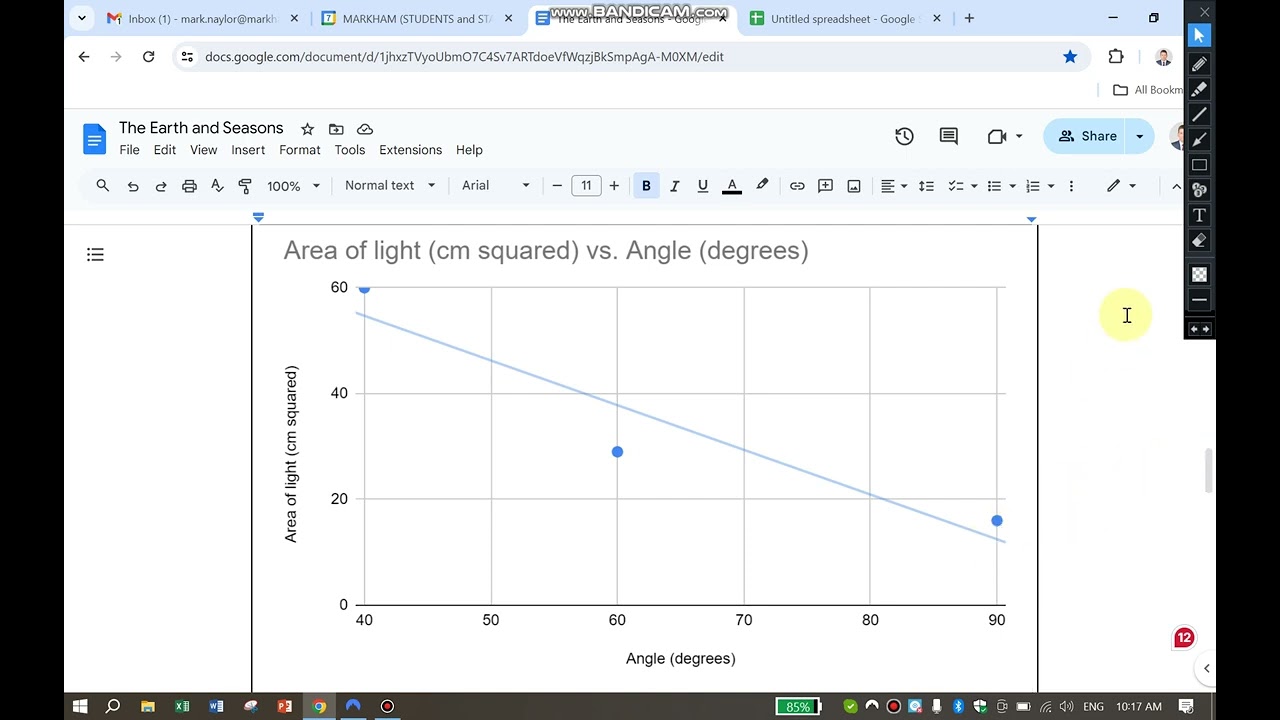Select the Bandicam eraser tool
The height and width of the screenshot is (720, 1280).
coord(1199,240)
